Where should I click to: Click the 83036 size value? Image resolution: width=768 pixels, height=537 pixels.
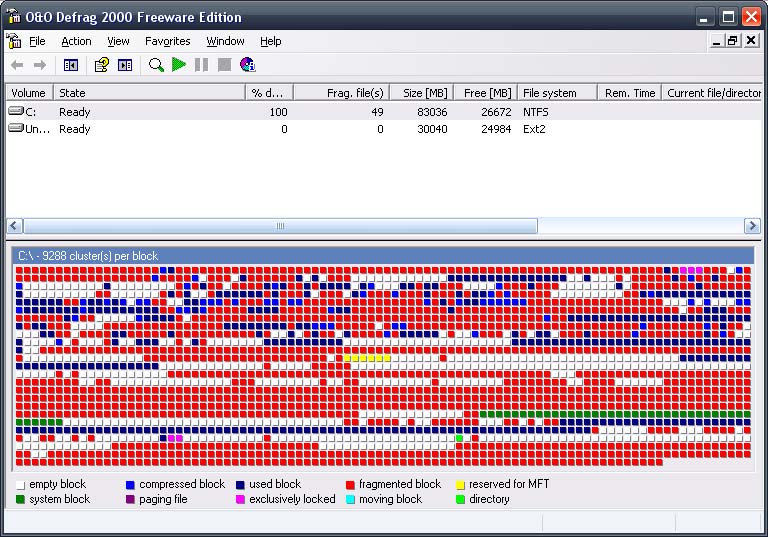coord(432,112)
